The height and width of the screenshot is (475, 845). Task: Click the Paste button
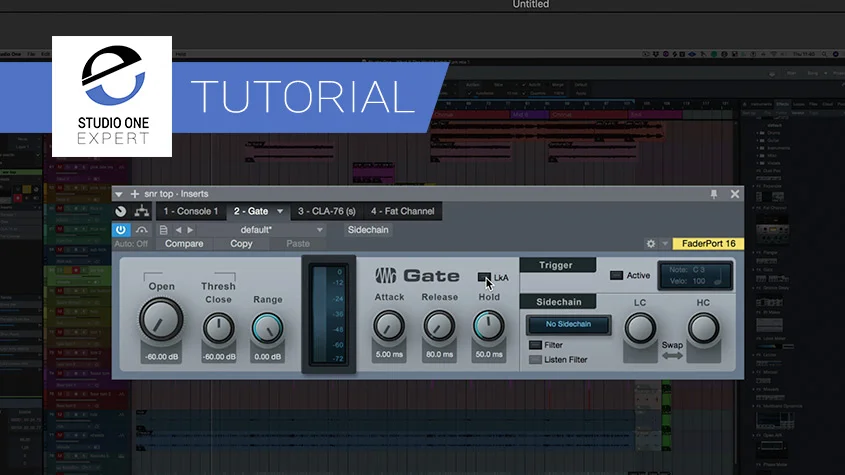(x=297, y=244)
